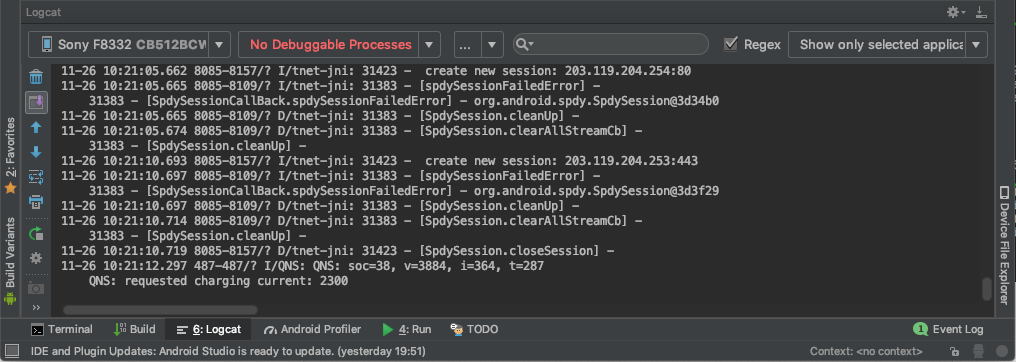The width and height of the screenshot is (1016, 362).
Task: Open the Show only selected application filter
Action: coord(888,45)
